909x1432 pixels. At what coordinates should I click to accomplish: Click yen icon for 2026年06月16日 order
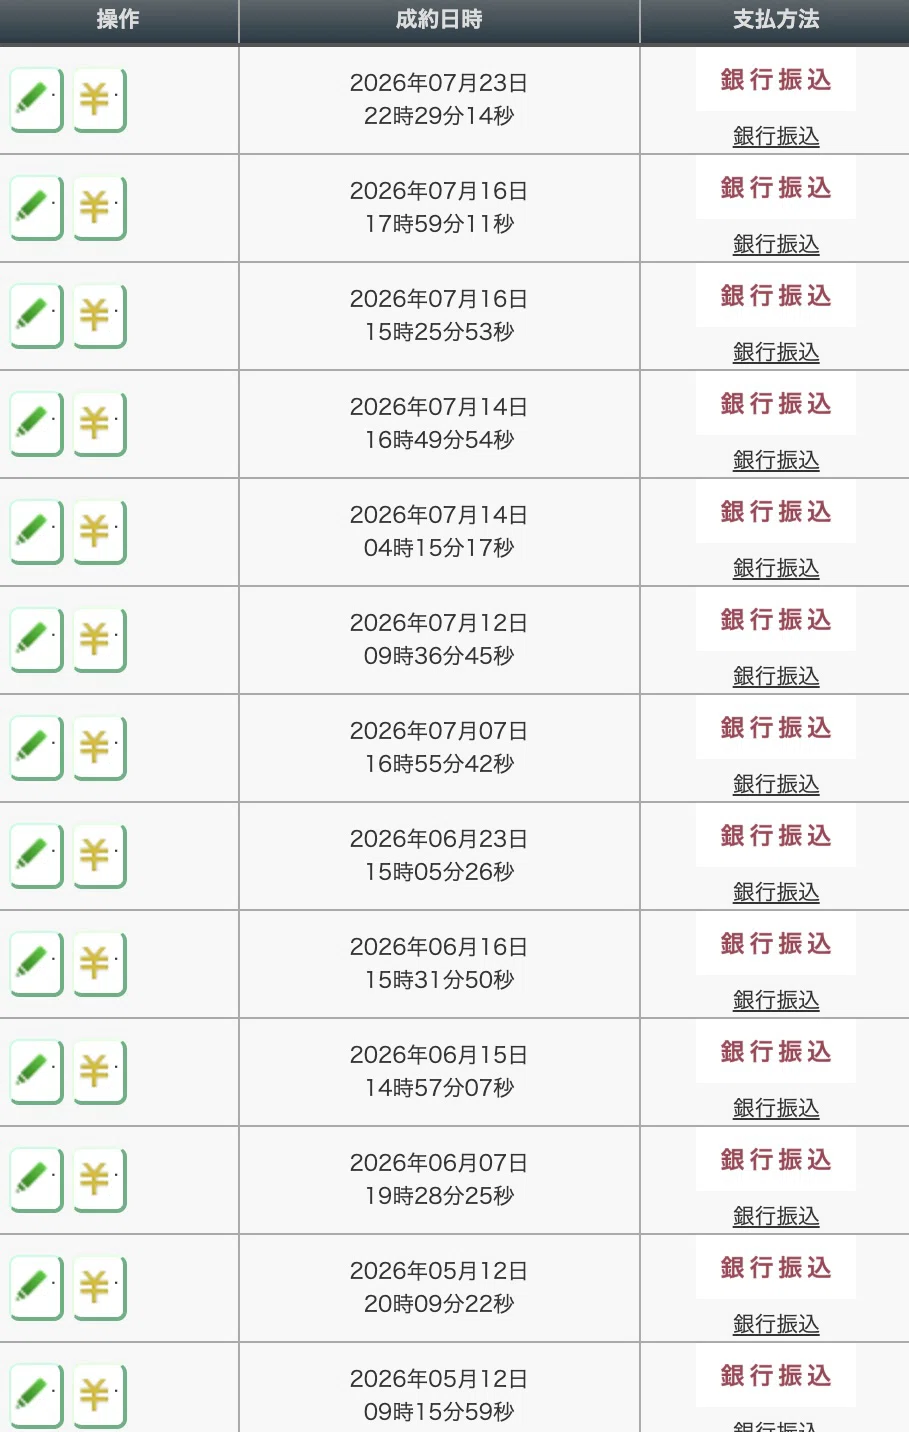(99, 964)
